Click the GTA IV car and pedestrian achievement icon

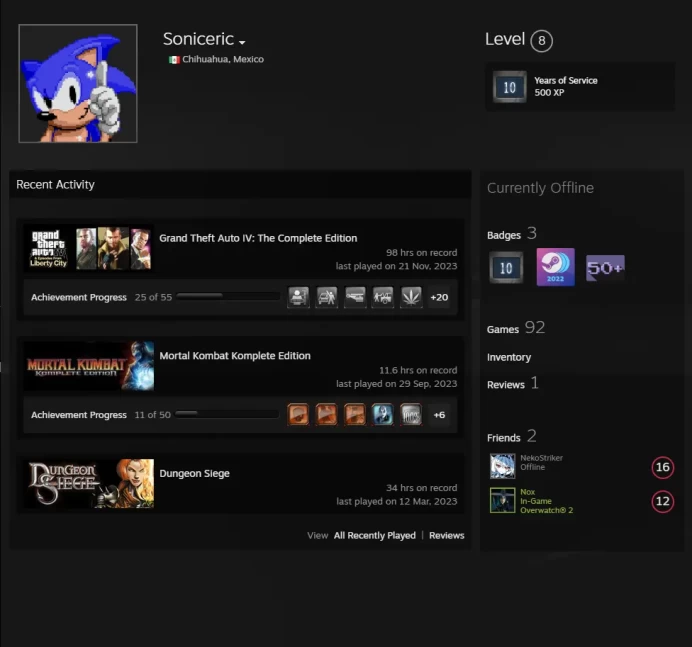coord(327,297)
